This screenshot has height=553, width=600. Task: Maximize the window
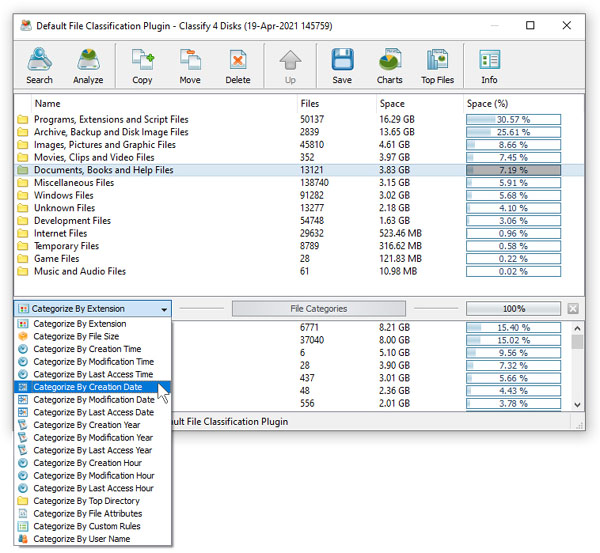(x=530, y=25)
